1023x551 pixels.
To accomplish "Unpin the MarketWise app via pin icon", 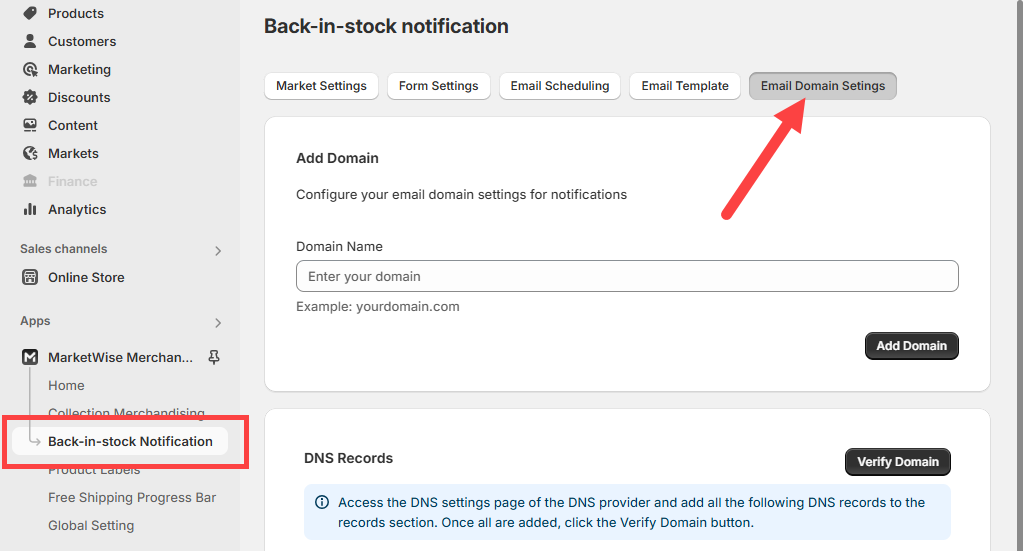I will 213,357.
